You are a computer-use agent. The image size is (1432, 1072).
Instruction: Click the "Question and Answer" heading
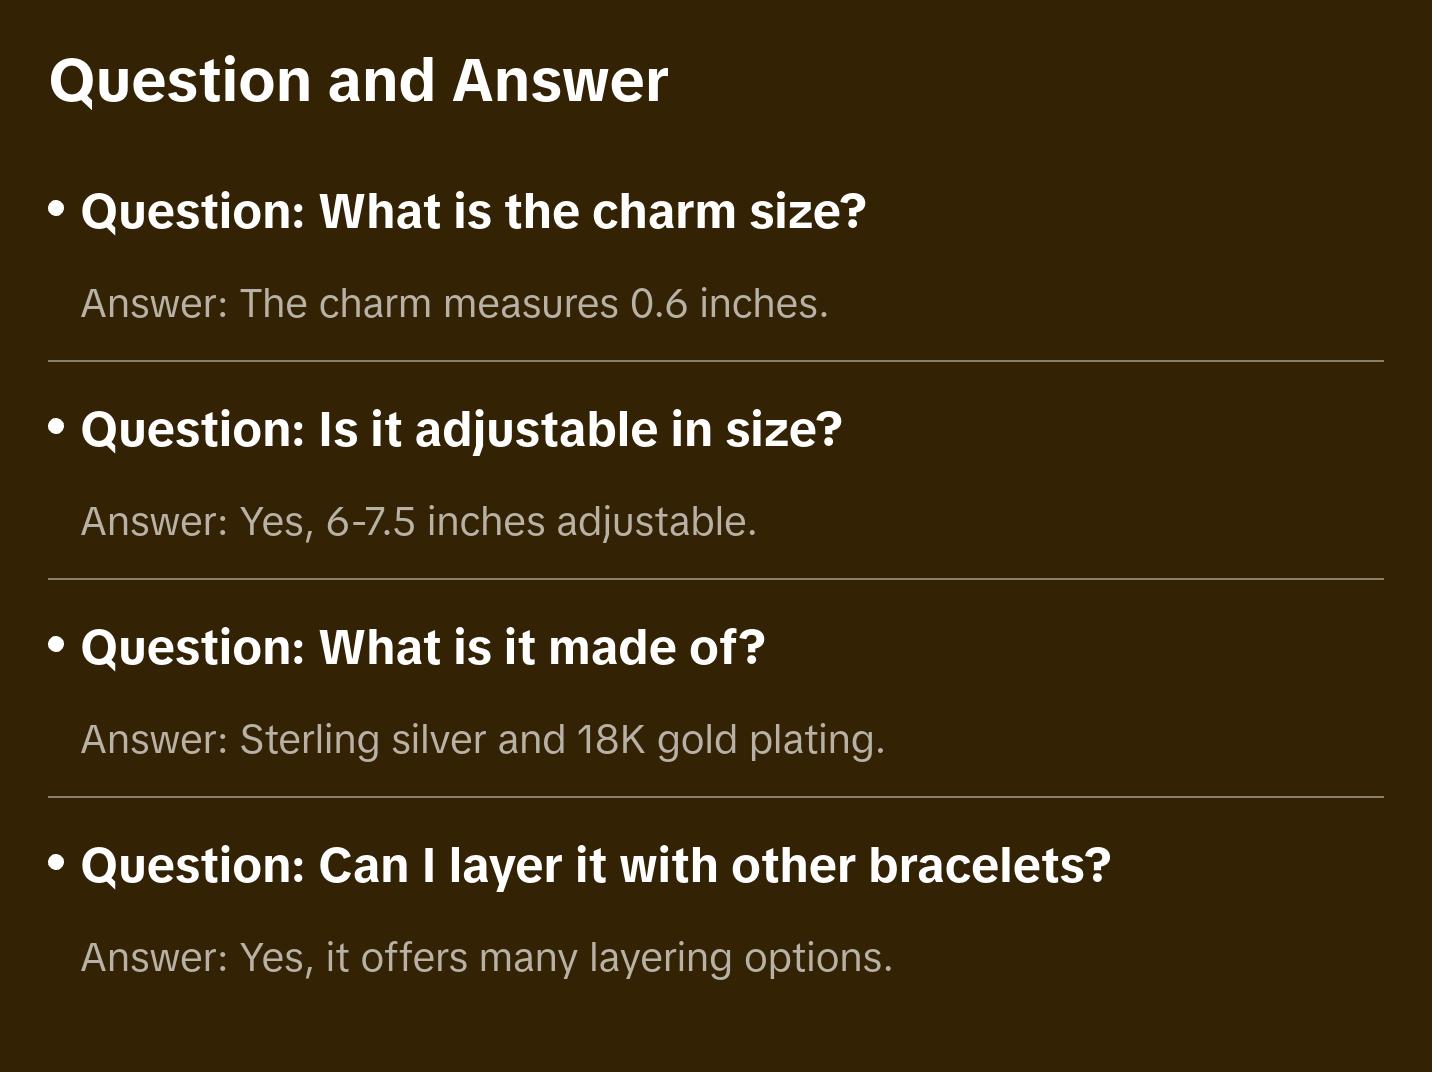point(358,80)
